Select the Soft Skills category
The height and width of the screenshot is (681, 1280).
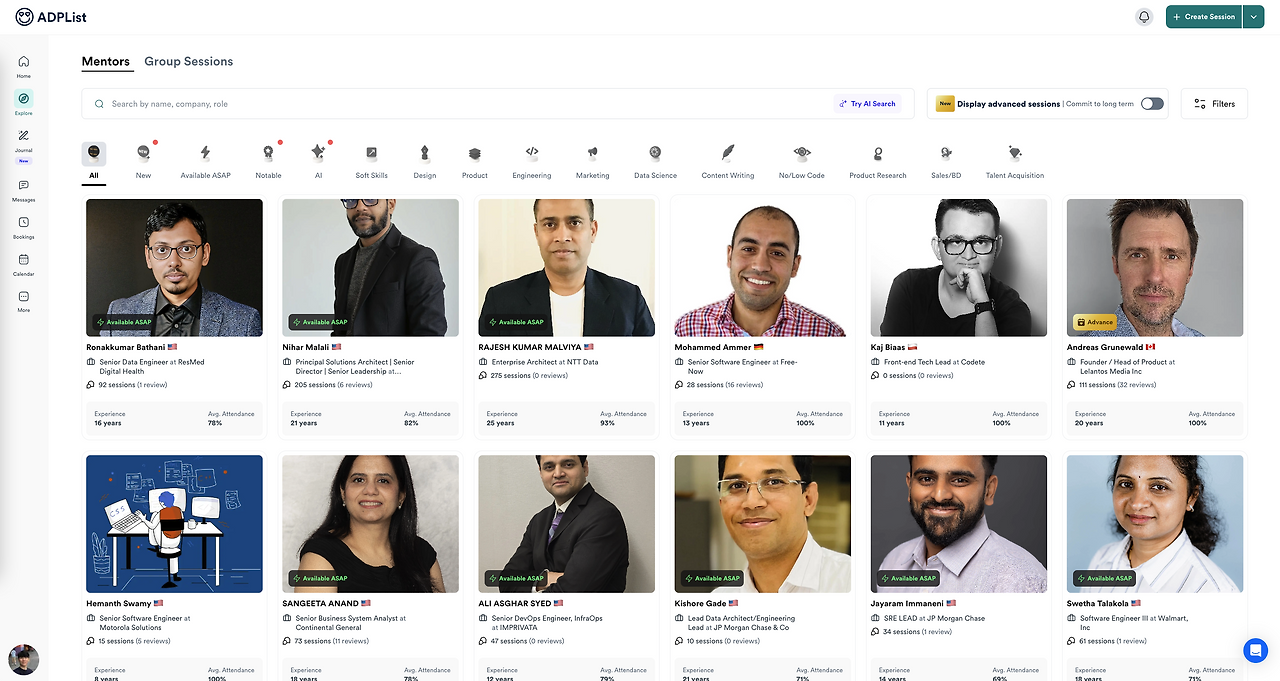[x=371, y=161]
